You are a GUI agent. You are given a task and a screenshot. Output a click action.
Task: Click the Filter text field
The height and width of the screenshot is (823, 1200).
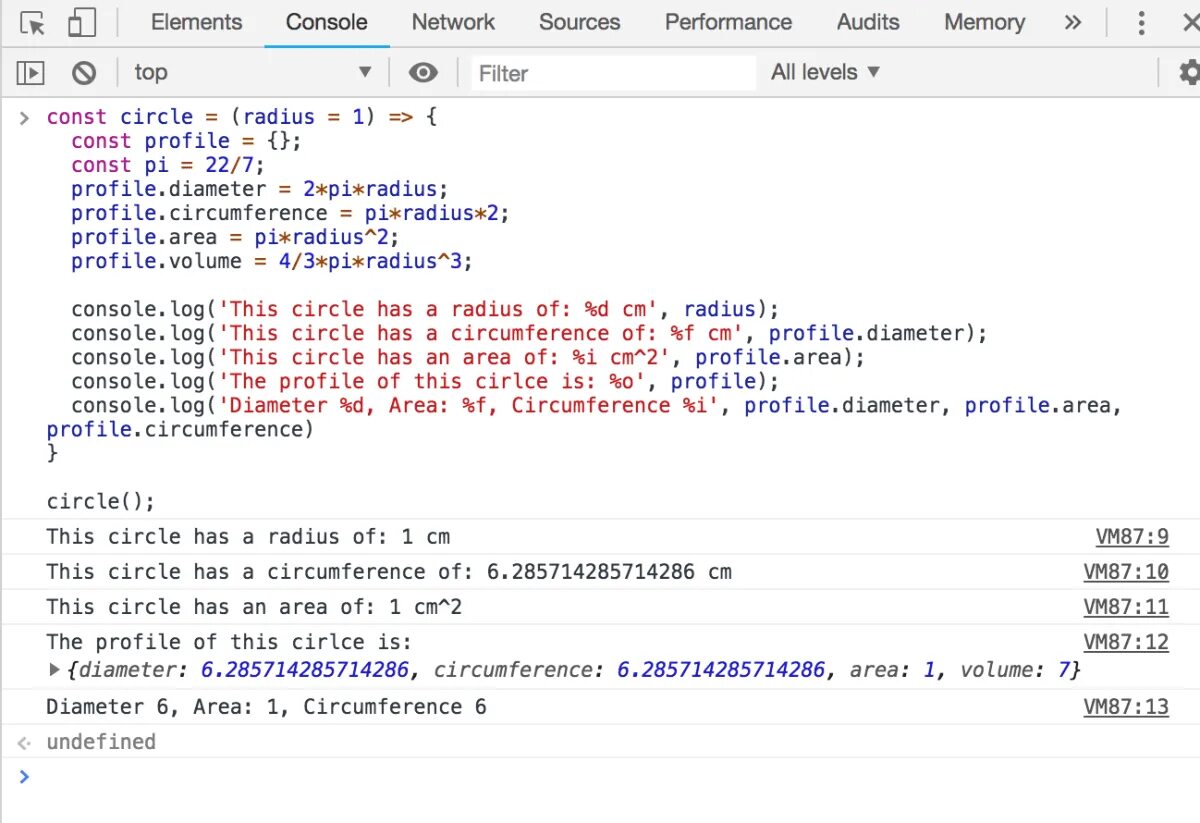tap(612, 73)
